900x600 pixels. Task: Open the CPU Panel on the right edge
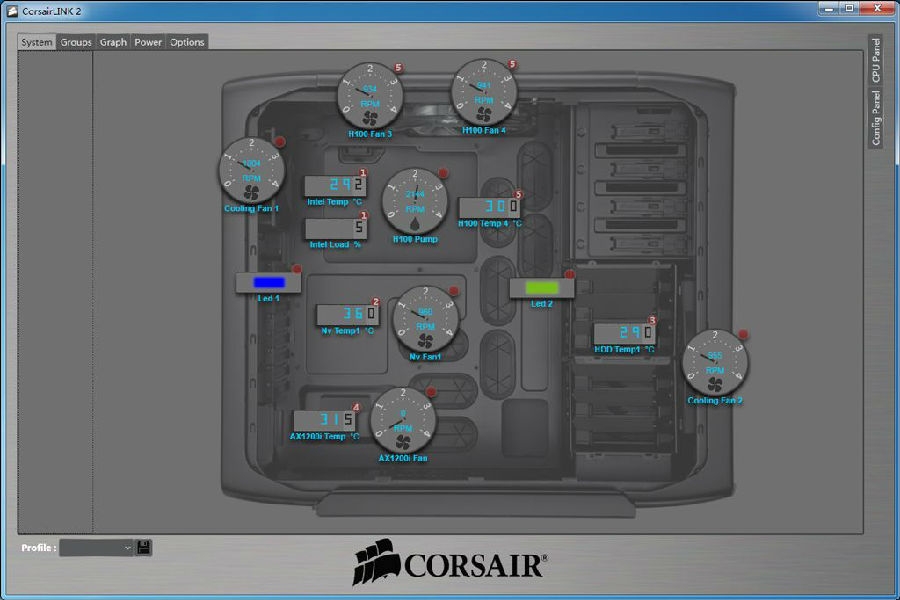click(874, 58)
